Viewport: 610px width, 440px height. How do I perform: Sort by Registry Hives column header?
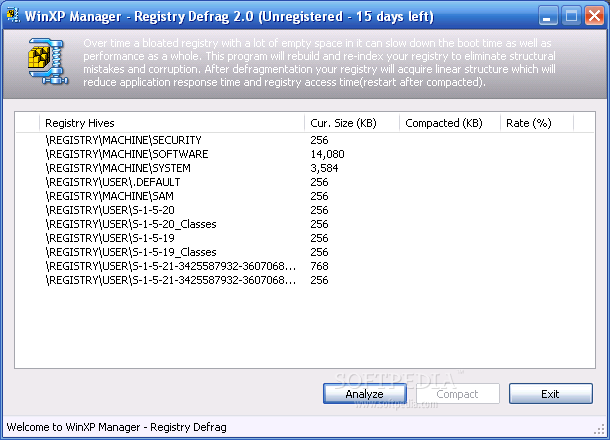point(172,123)
